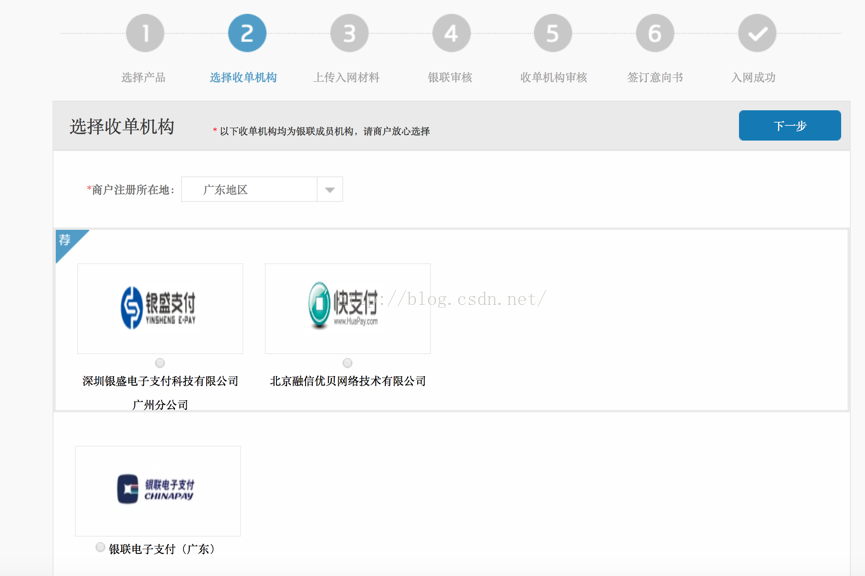Click the 广州分公司 text

160,405
